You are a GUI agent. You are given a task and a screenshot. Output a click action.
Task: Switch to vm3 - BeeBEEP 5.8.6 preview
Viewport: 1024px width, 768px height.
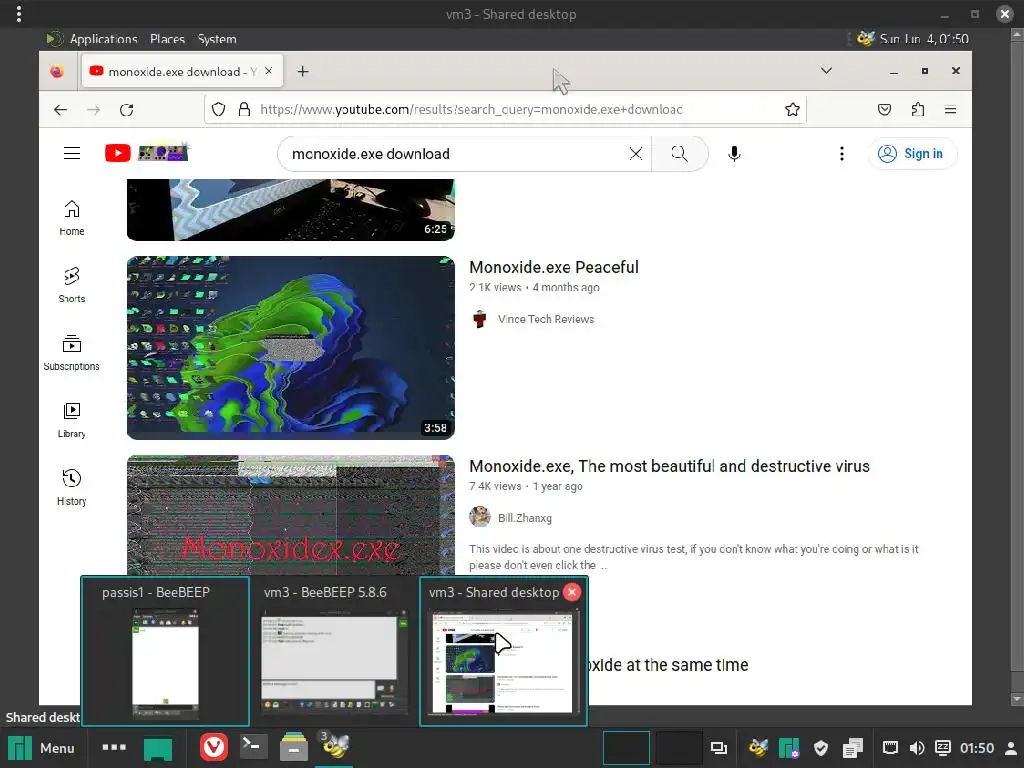pos(332,651)
